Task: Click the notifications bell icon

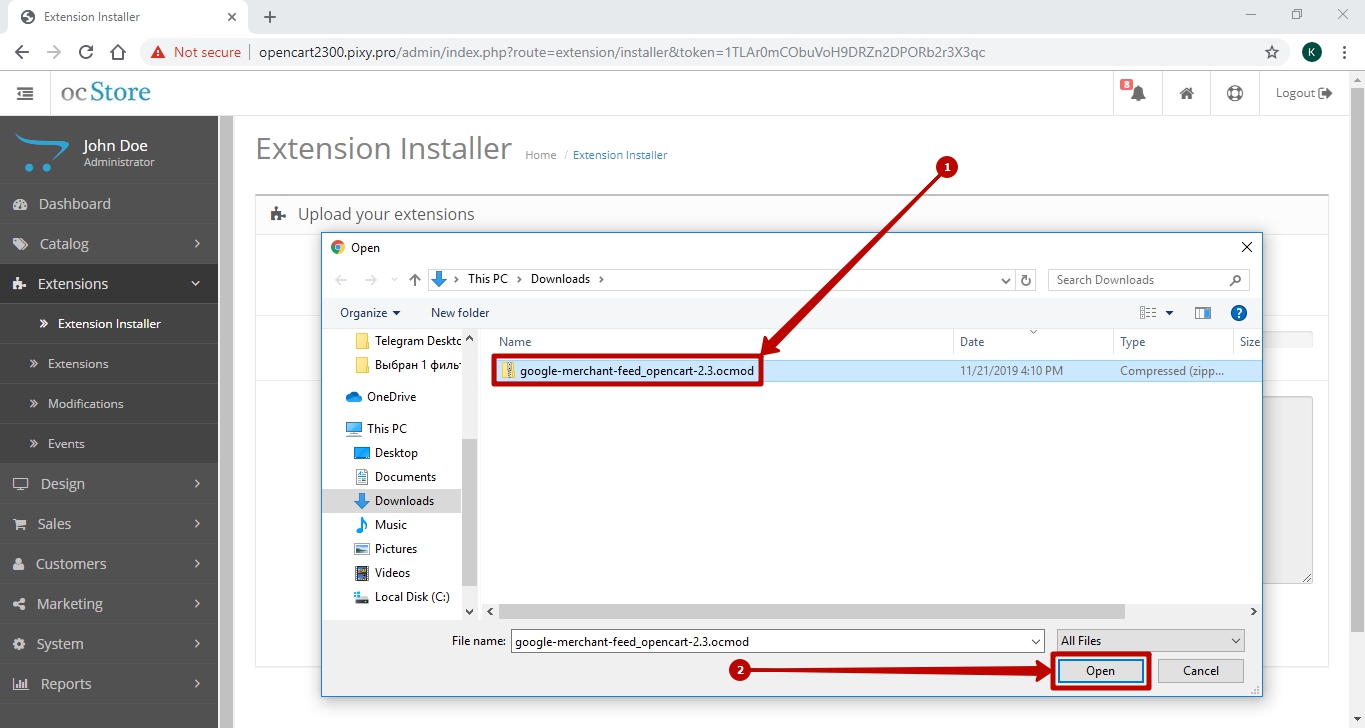Action: 1138,93
